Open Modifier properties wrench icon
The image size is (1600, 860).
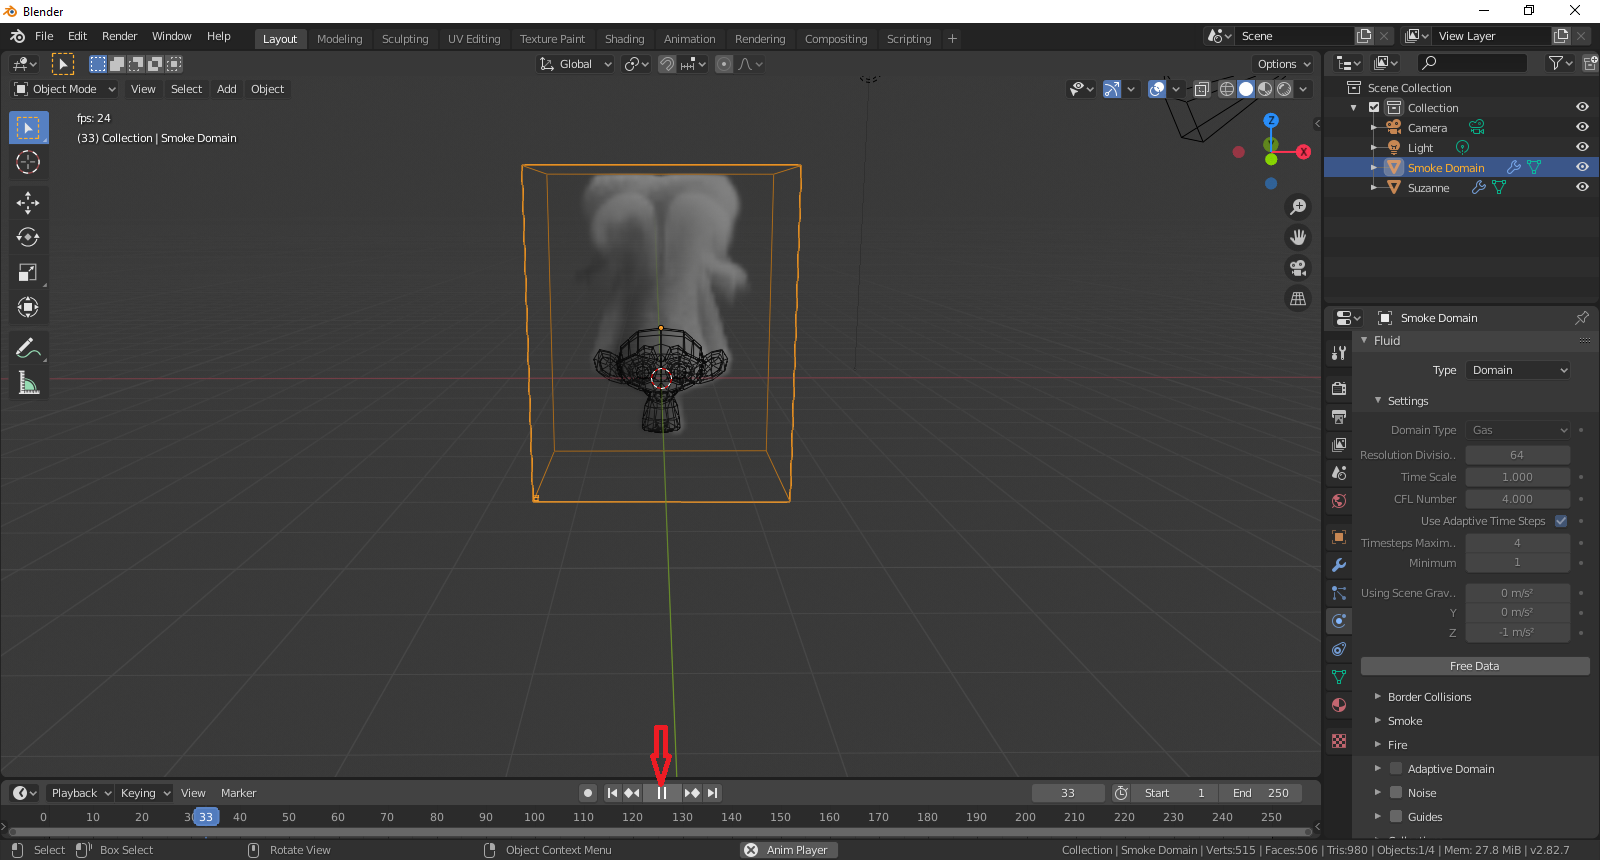pos(1339,565)
